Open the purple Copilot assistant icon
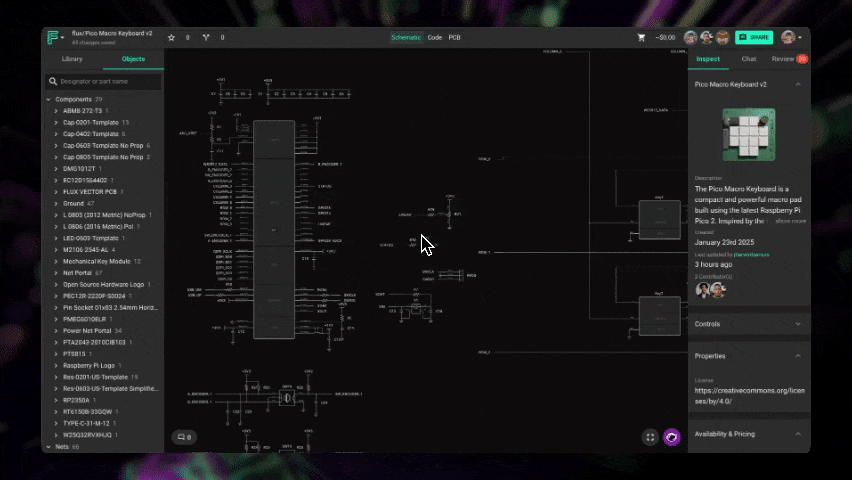Viewport: 852px width, 480px height. click(672, 437)
